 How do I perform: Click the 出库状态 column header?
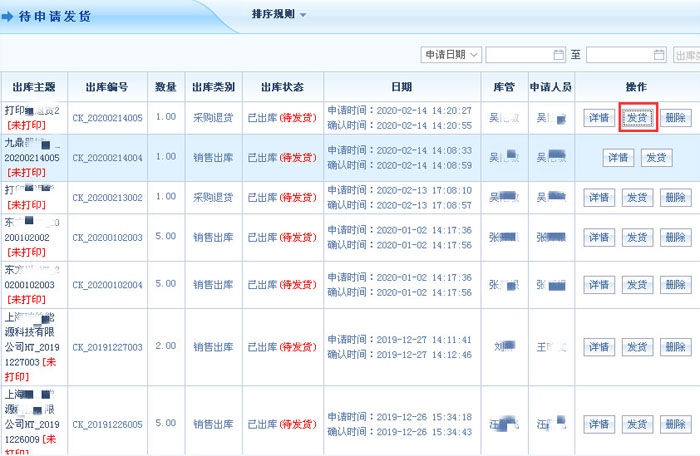pos(274,87)
